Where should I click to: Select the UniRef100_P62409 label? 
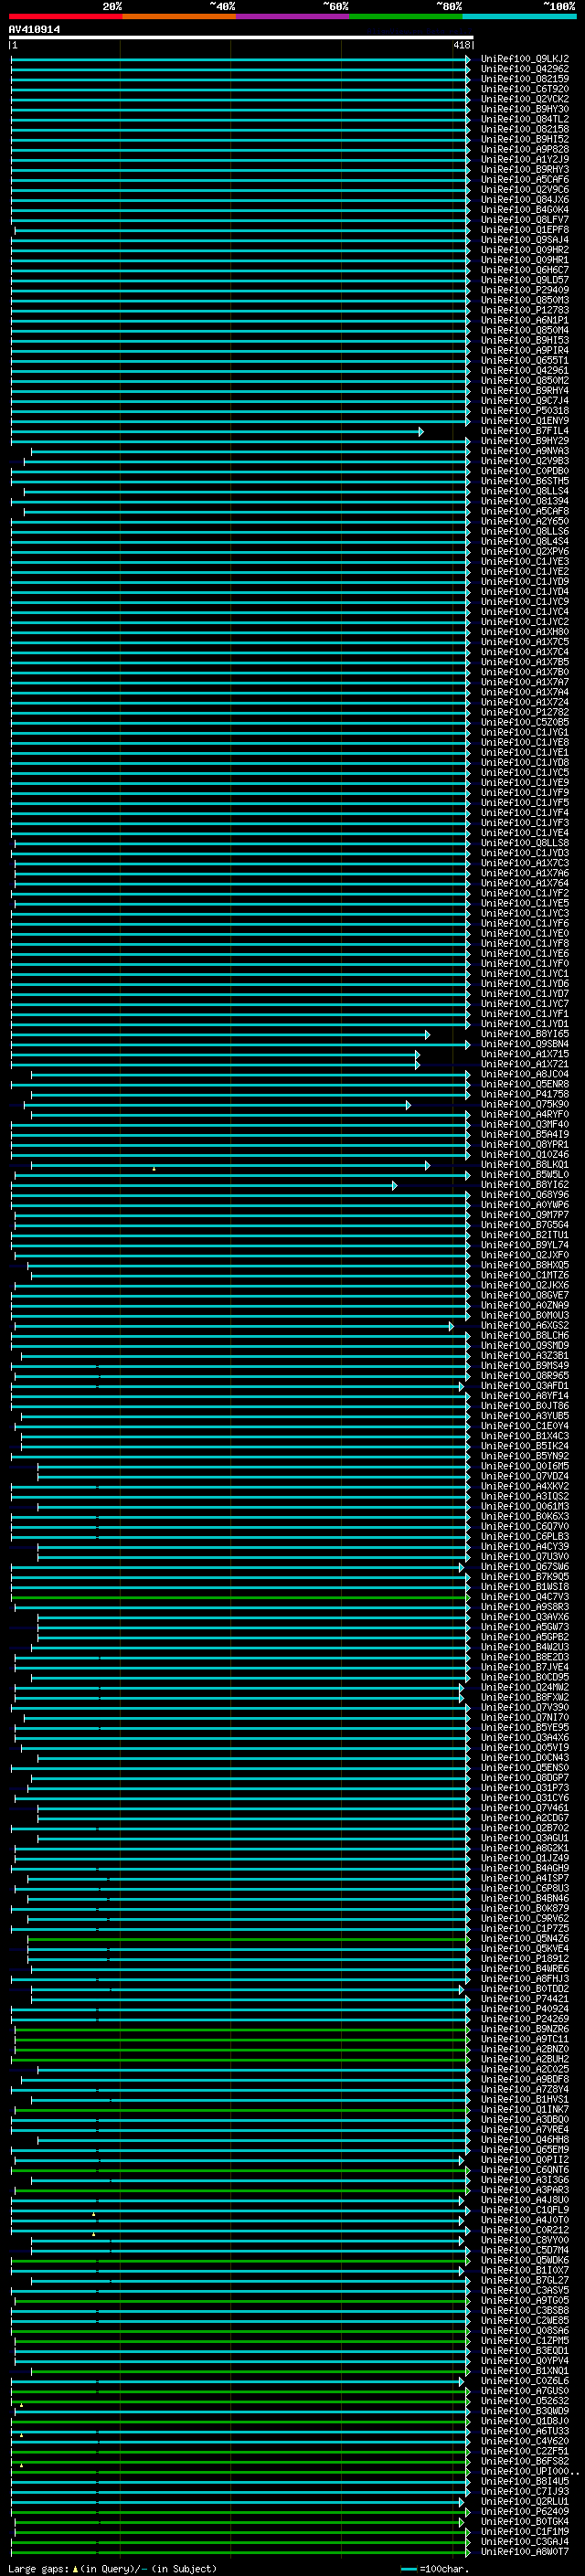525,2512
